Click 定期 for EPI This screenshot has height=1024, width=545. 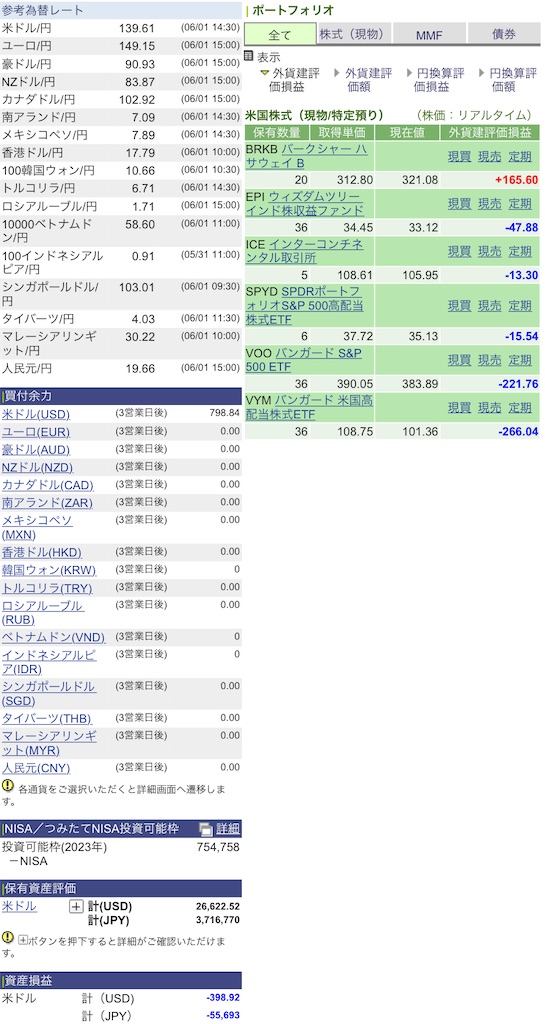click(520, 203)
